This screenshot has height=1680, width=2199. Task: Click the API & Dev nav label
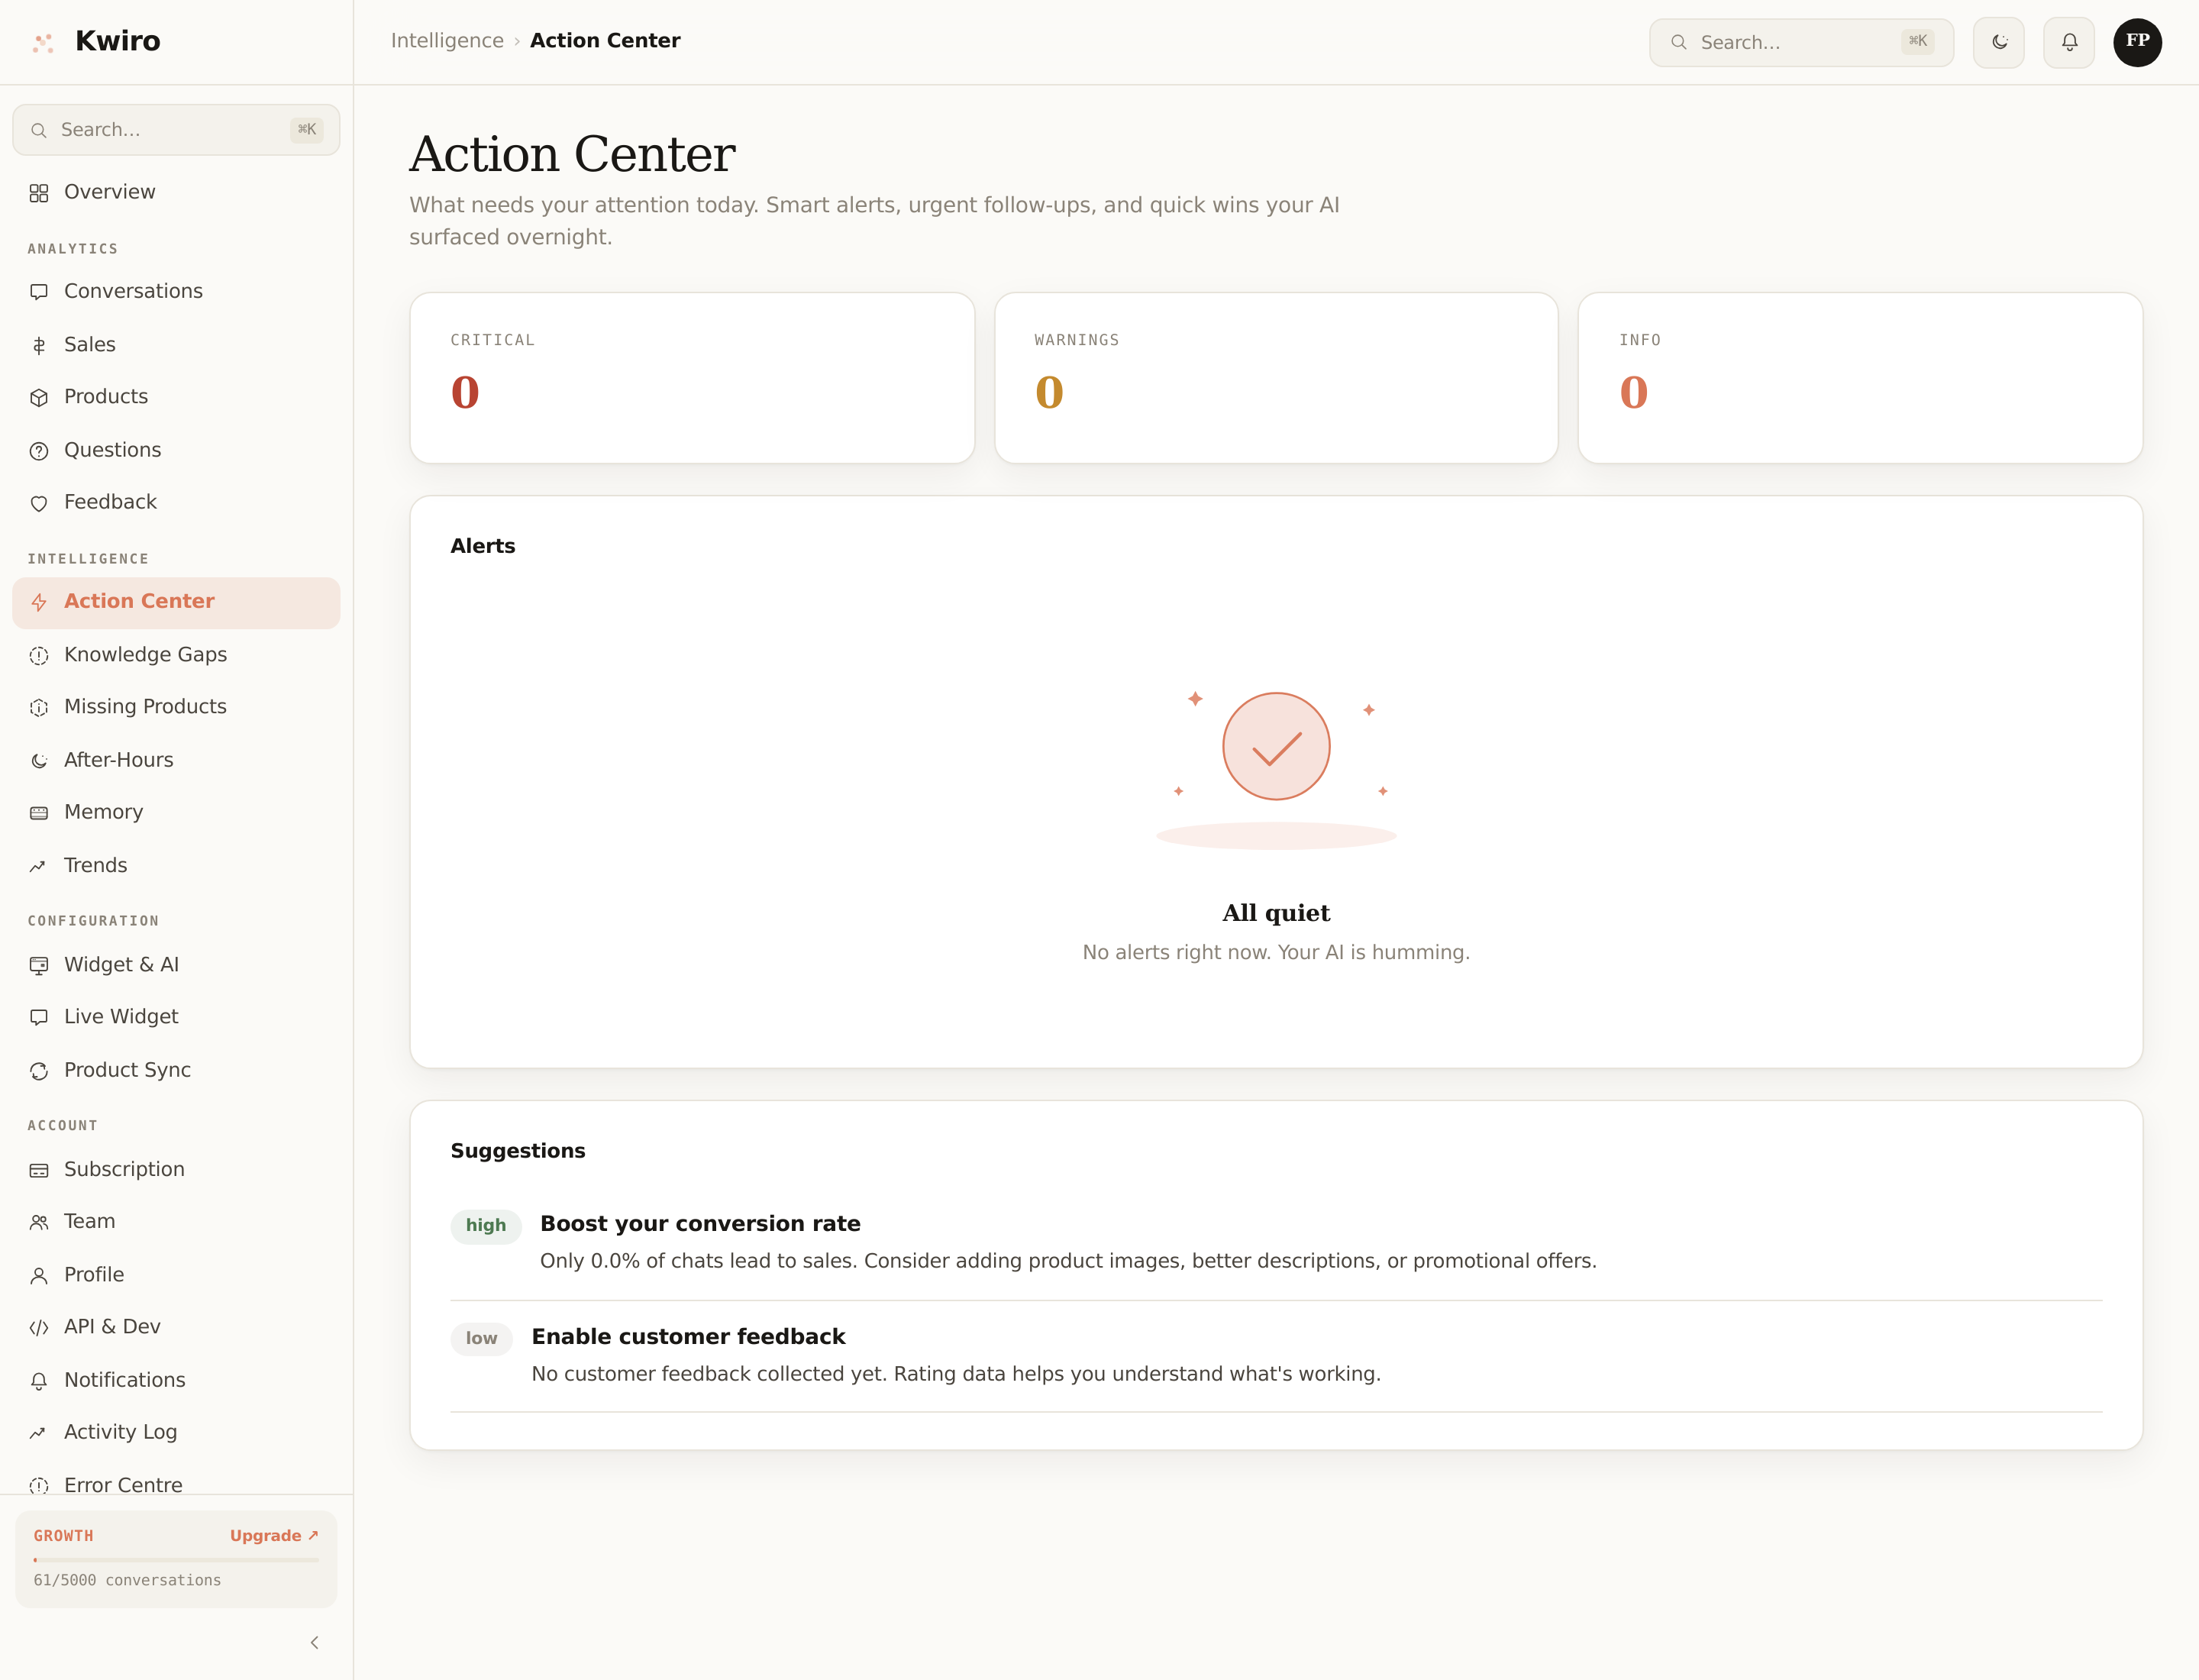coord(112,1327)
